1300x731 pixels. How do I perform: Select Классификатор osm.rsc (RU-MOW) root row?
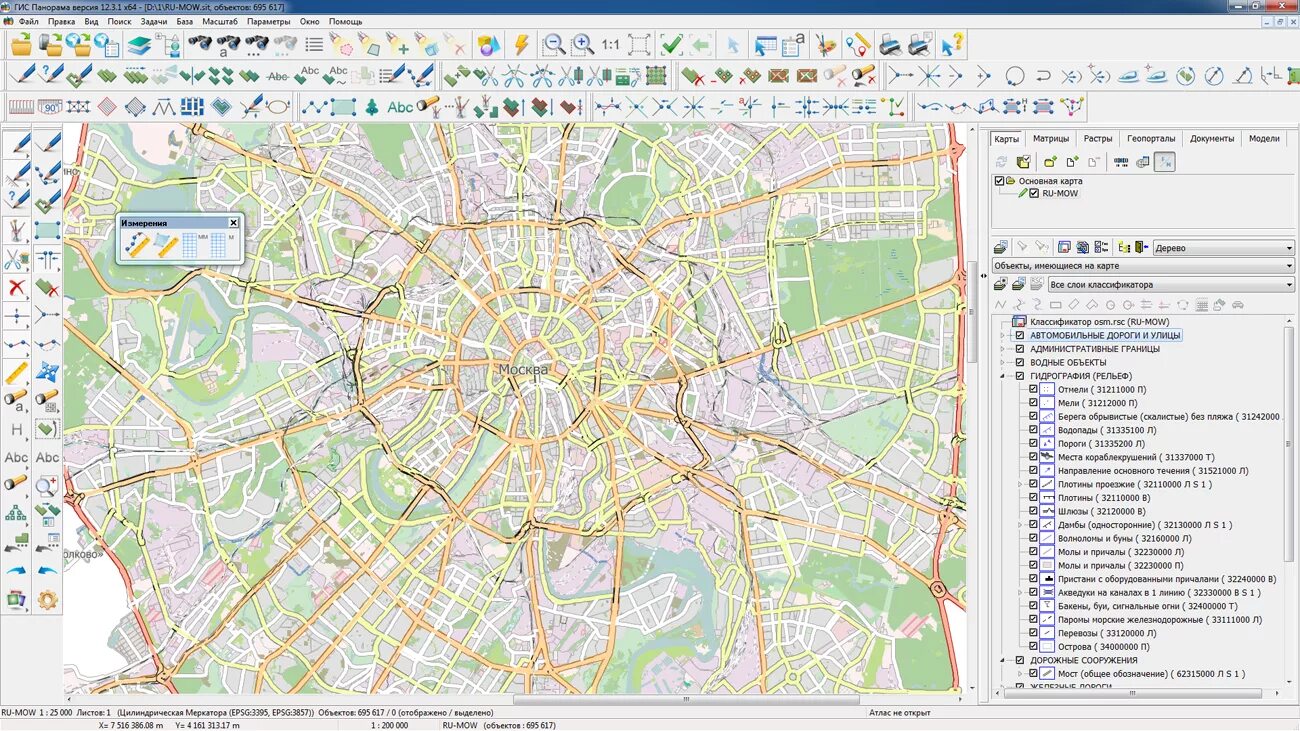point(1099,322)
